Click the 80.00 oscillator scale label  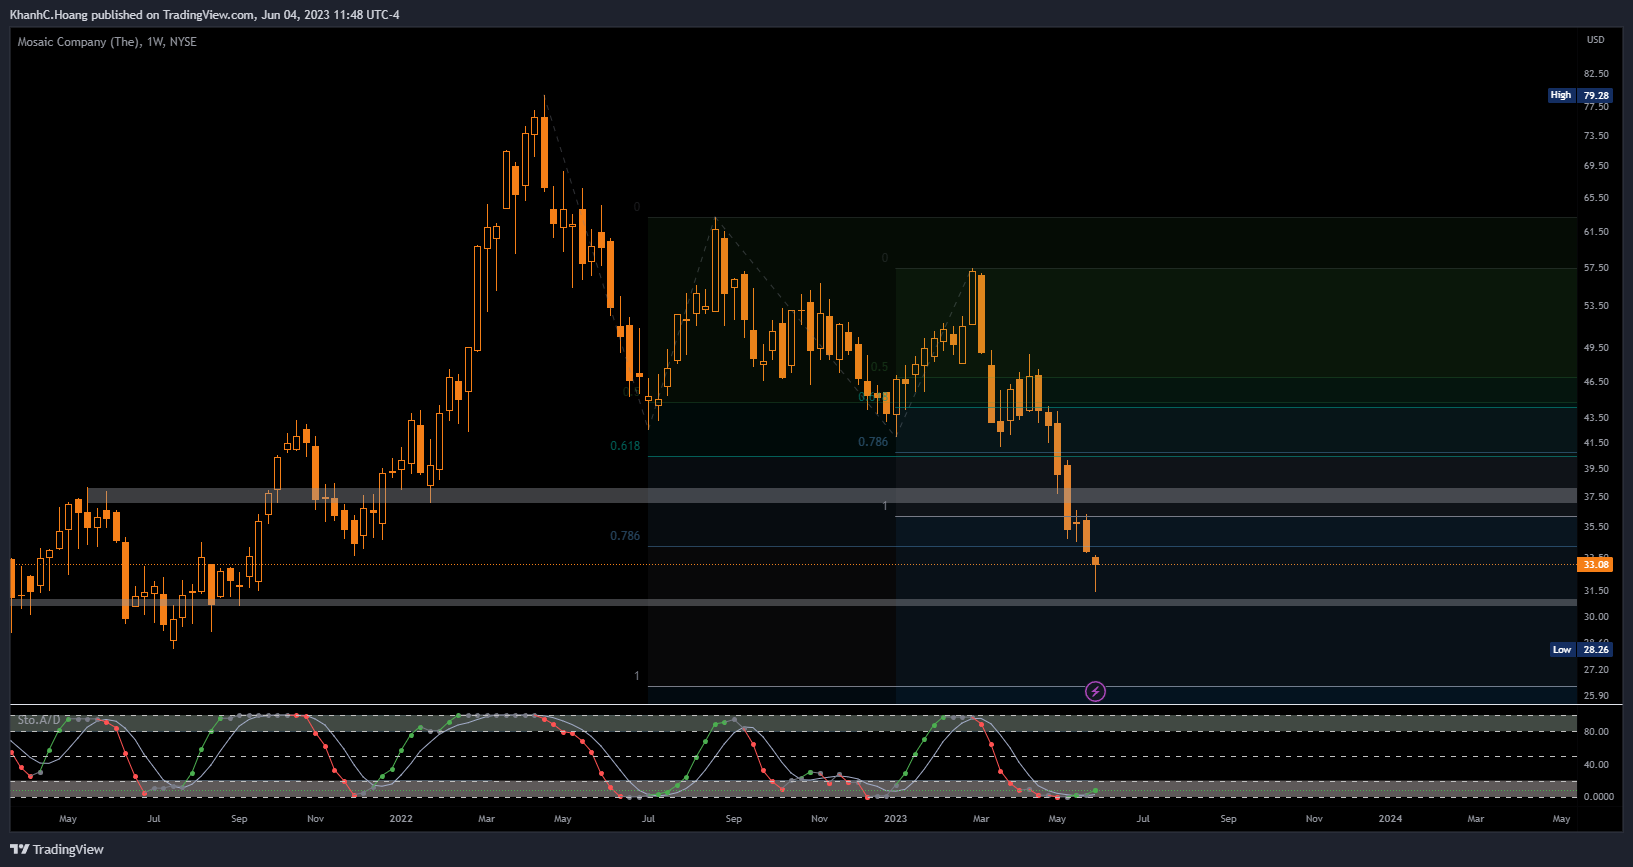(x=1596, y=732)
